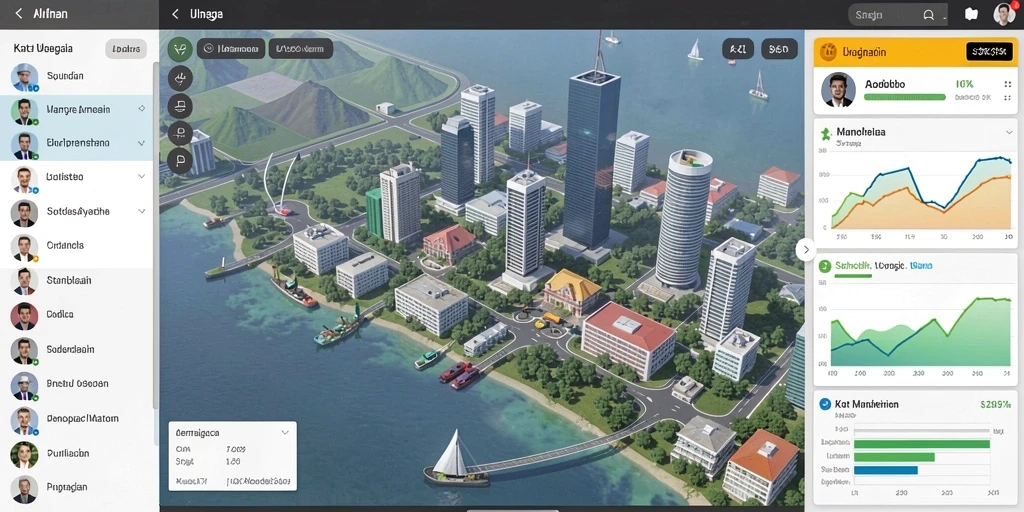The width and height of the screenshot is (1024, 512).
Task: Select Oenopracl Matom in the list
Action: coord(76,419)
